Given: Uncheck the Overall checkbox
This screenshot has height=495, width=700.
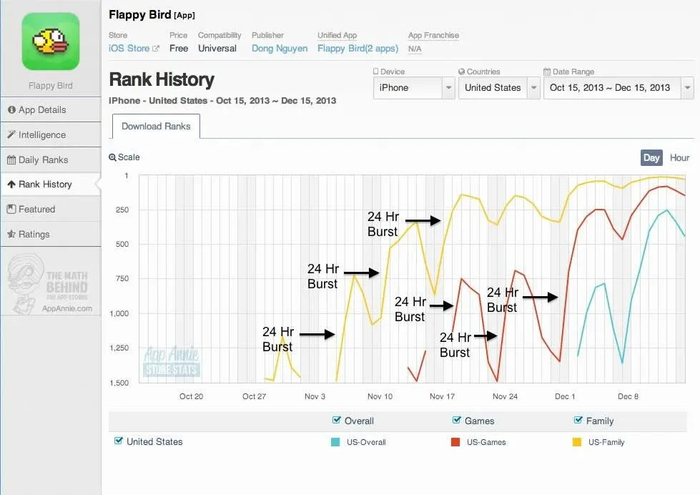Looking at the screenshot, I should tap(335, 421).
